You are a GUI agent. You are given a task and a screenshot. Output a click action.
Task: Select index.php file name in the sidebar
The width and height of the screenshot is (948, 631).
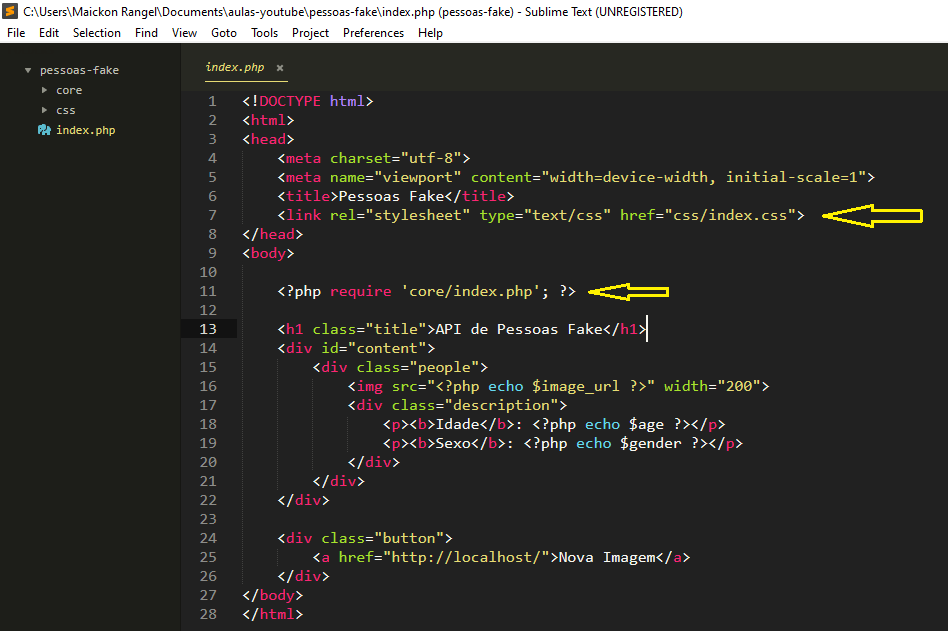pyautogui.click(x=86, y=130)
